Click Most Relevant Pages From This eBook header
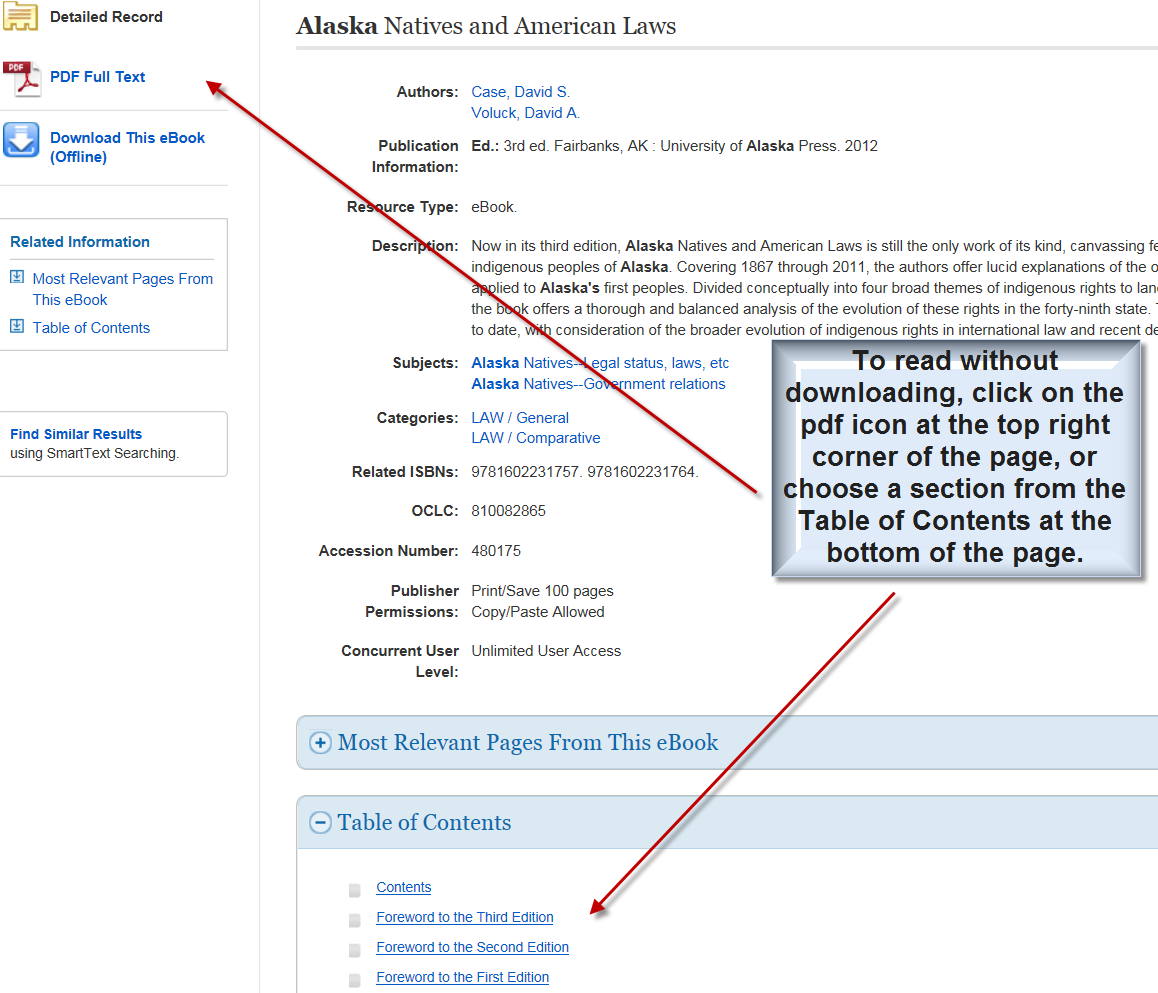 (x=528, y=742)
